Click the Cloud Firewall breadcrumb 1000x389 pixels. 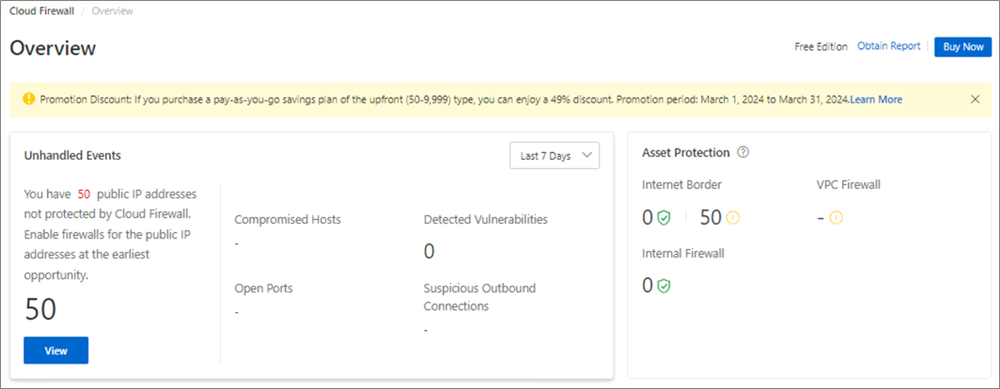pyautogui.click(x=41, y=11)
